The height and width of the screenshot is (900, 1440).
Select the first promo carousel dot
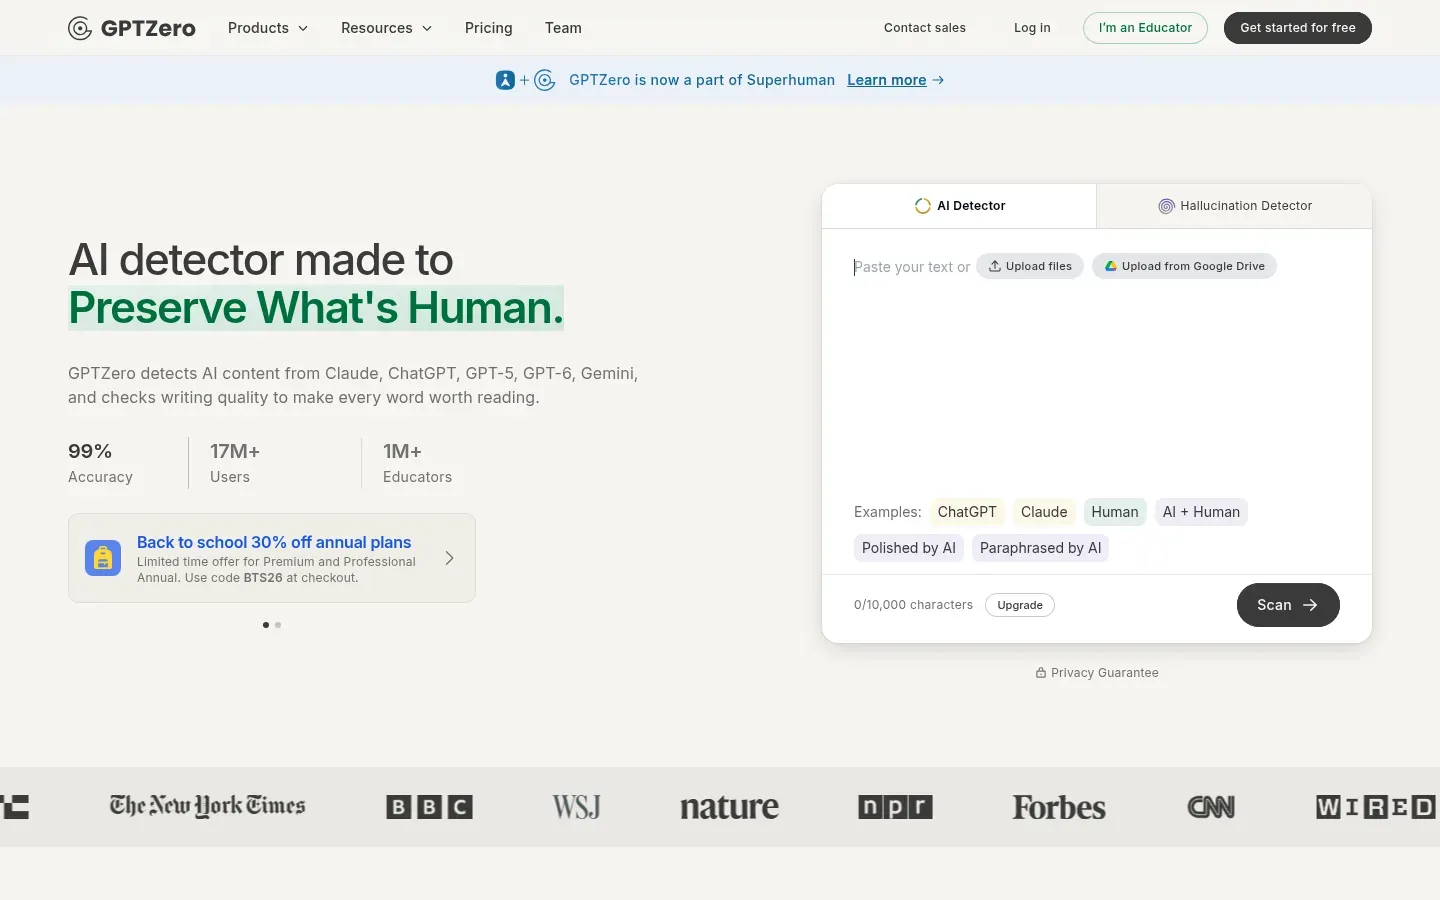tap(266, 625)
